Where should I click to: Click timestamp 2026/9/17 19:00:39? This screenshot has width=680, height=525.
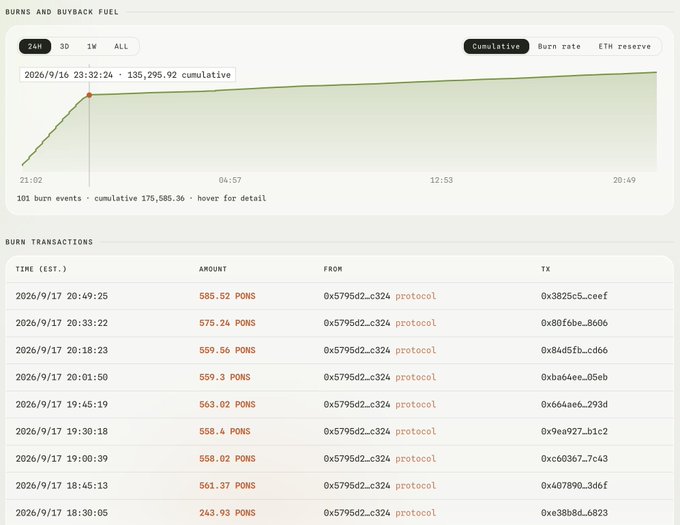pos(62,459)
